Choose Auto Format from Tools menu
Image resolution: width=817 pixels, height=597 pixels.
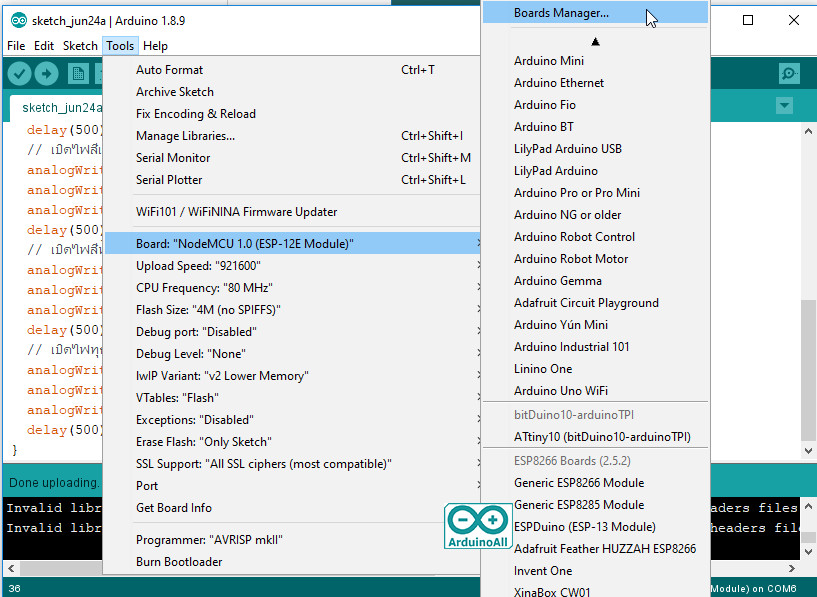292,70
